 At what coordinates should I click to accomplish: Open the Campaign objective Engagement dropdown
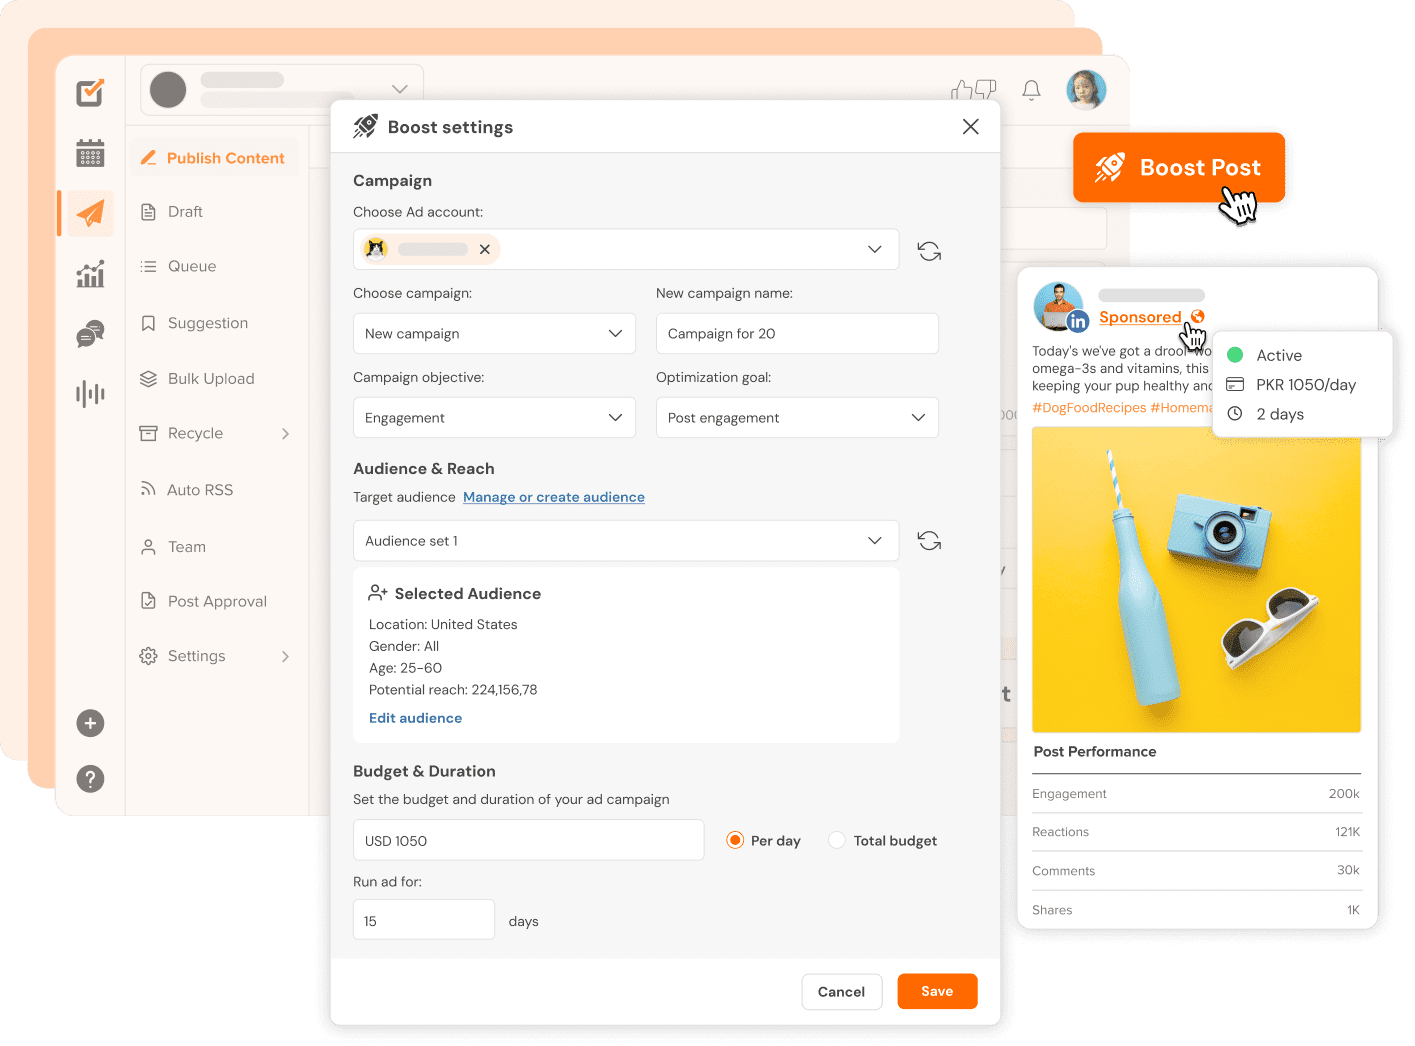tap(494, 418)
